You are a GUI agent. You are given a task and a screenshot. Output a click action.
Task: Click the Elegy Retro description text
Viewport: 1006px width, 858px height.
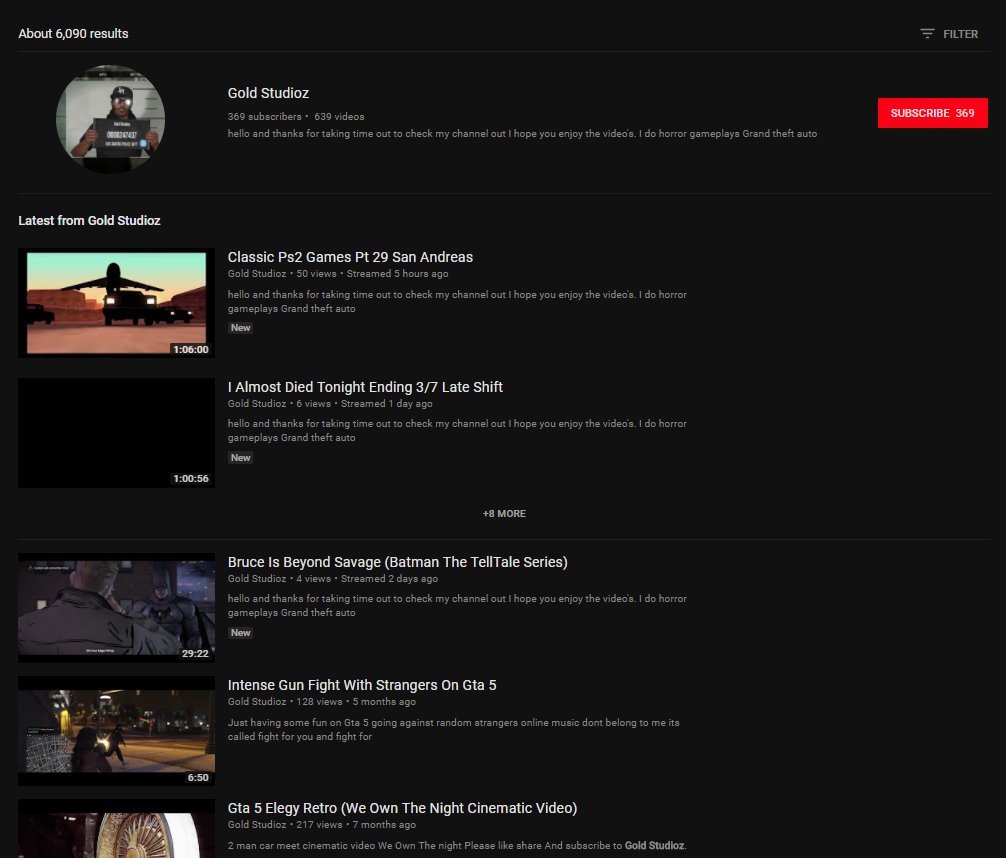pyautogui.click(x=457, y=846)
